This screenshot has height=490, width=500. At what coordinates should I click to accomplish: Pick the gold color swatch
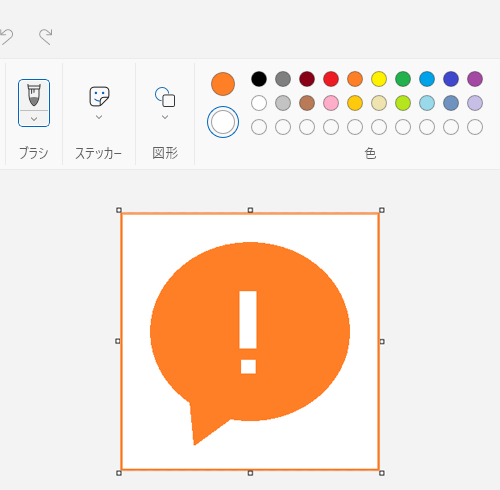[x=355, y=103]
